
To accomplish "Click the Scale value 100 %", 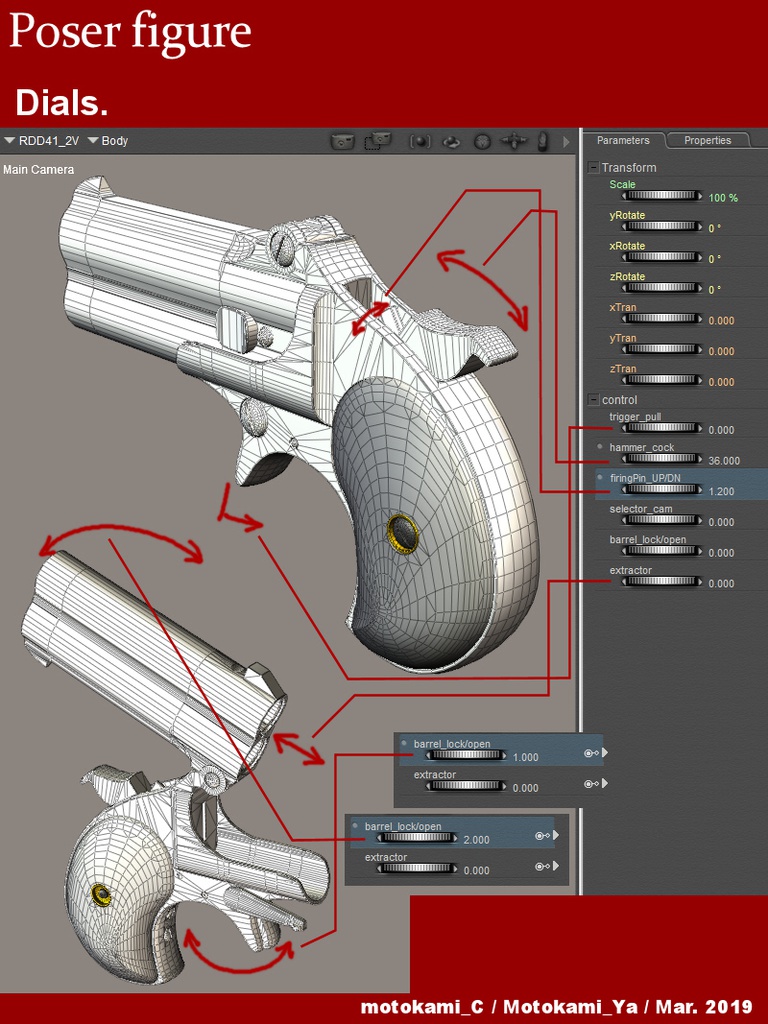I will pyautogui.click(x=723, y=197).
